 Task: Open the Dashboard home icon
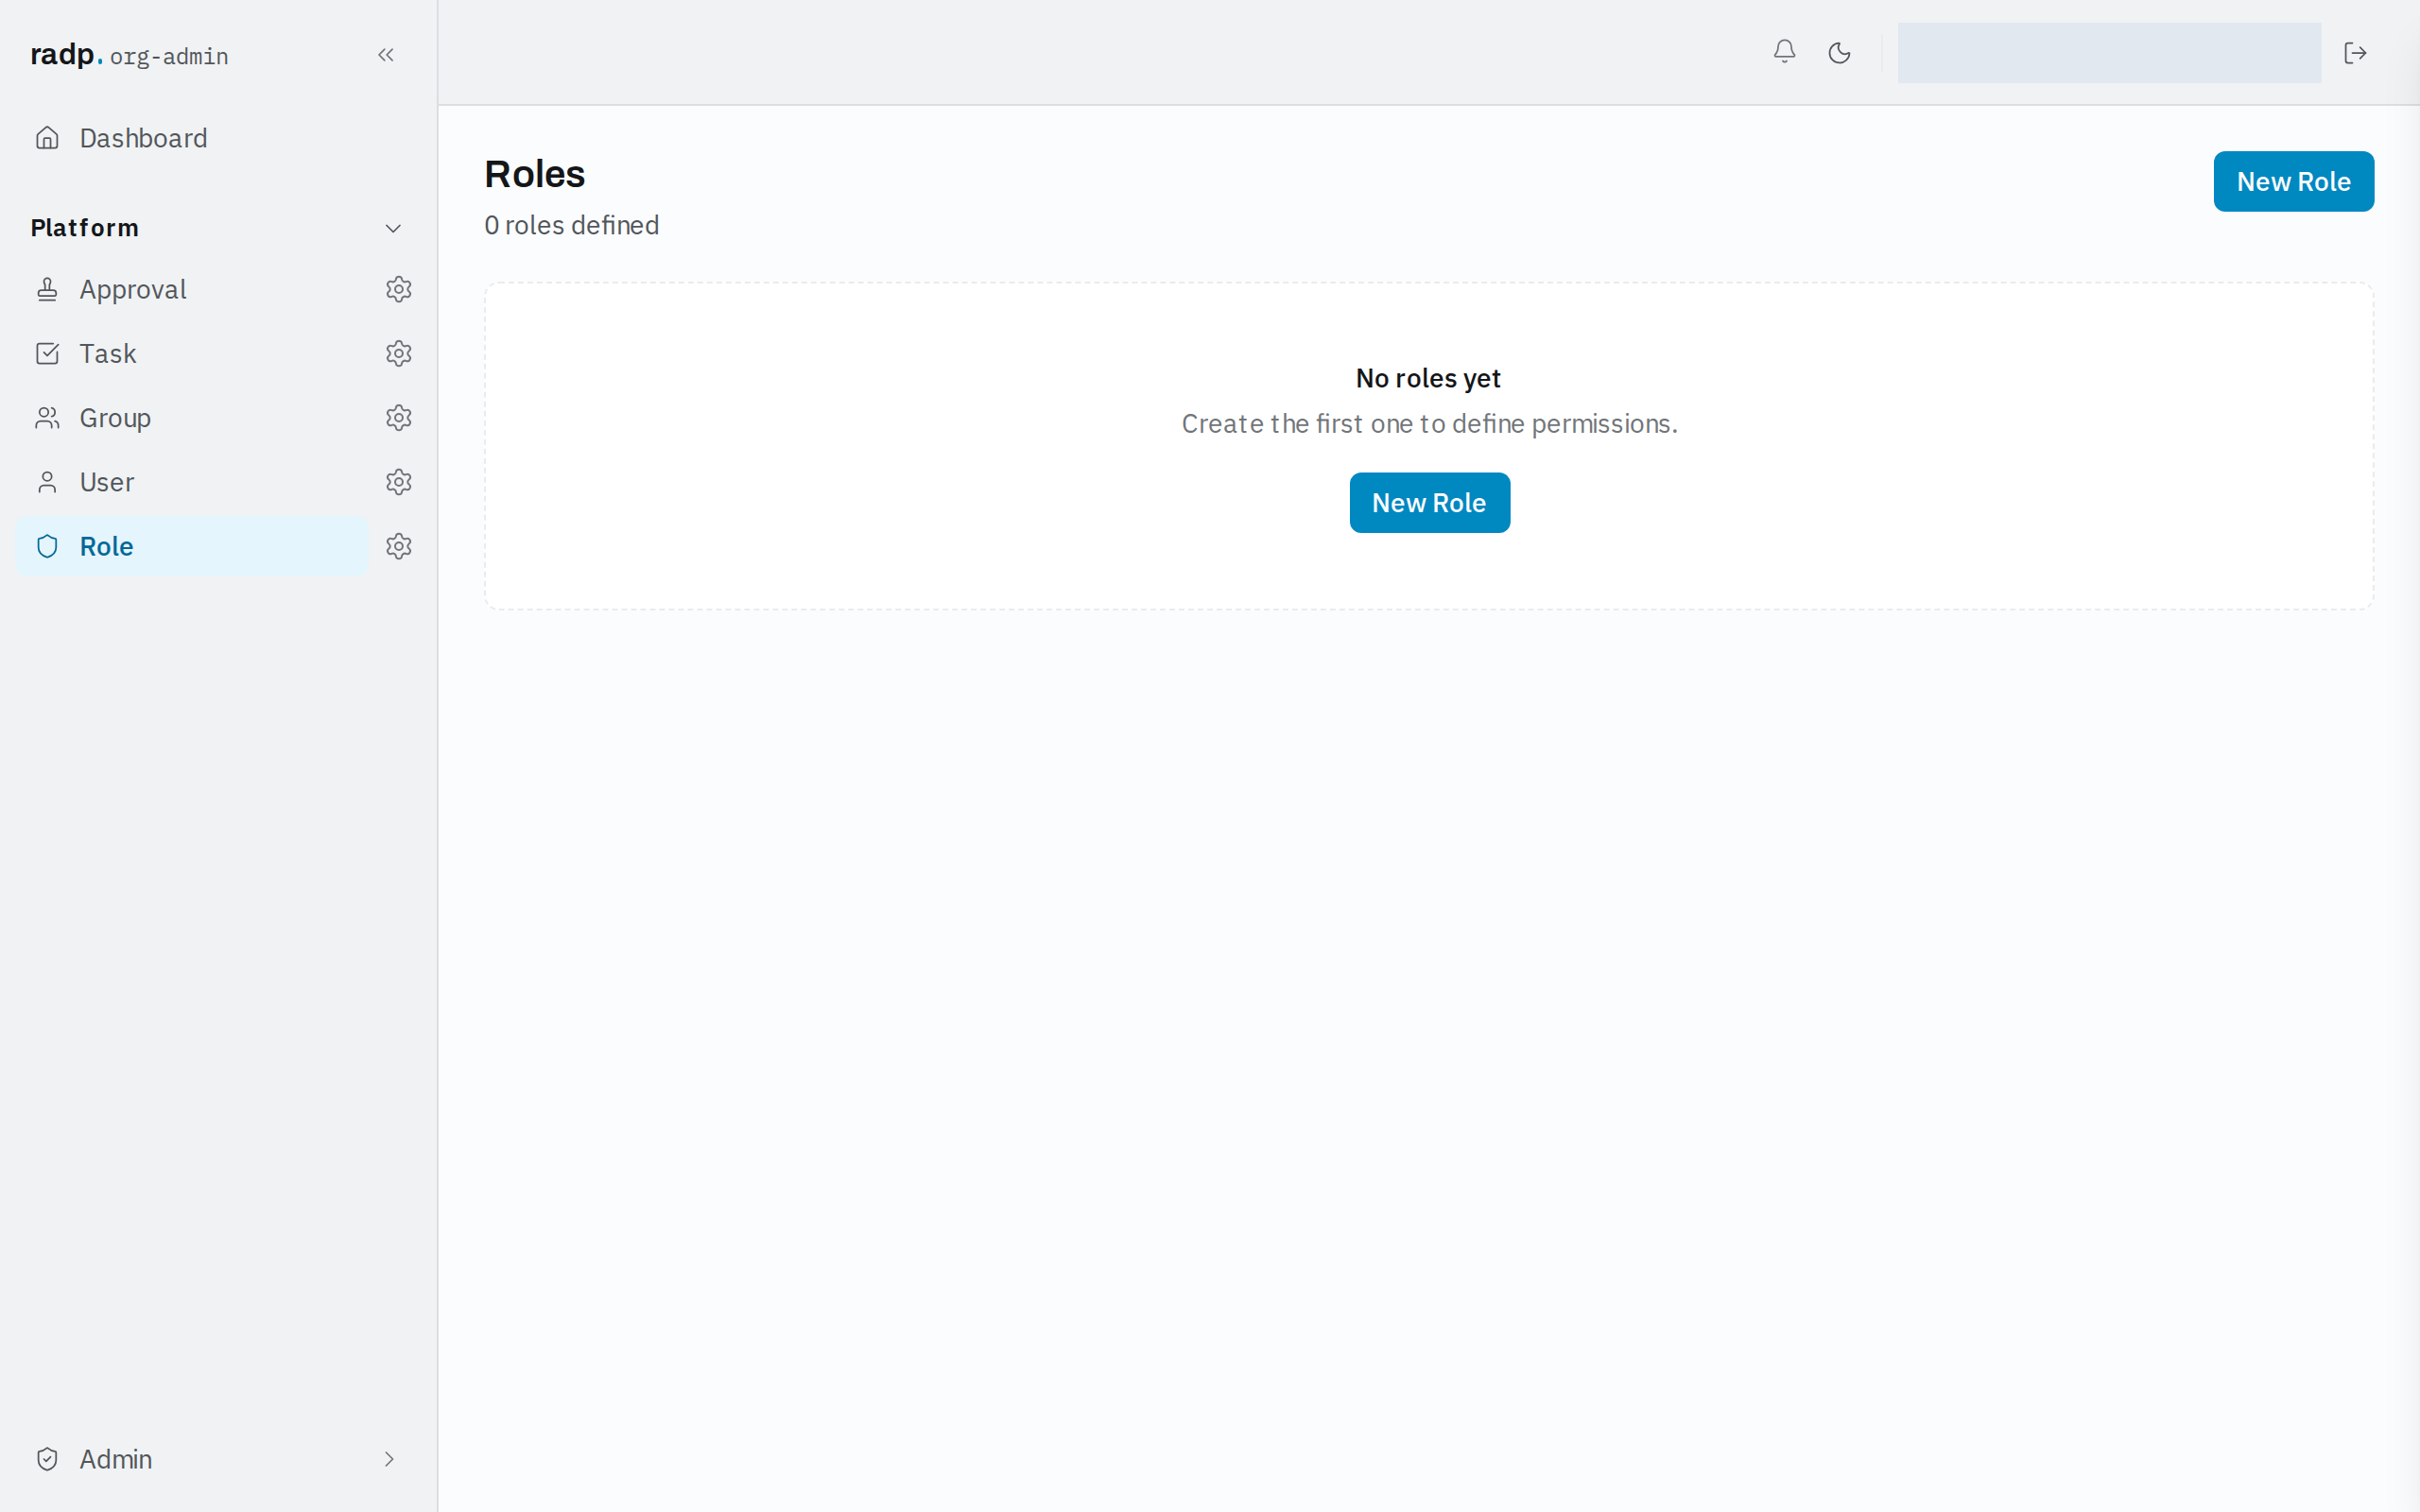(47, 138)
